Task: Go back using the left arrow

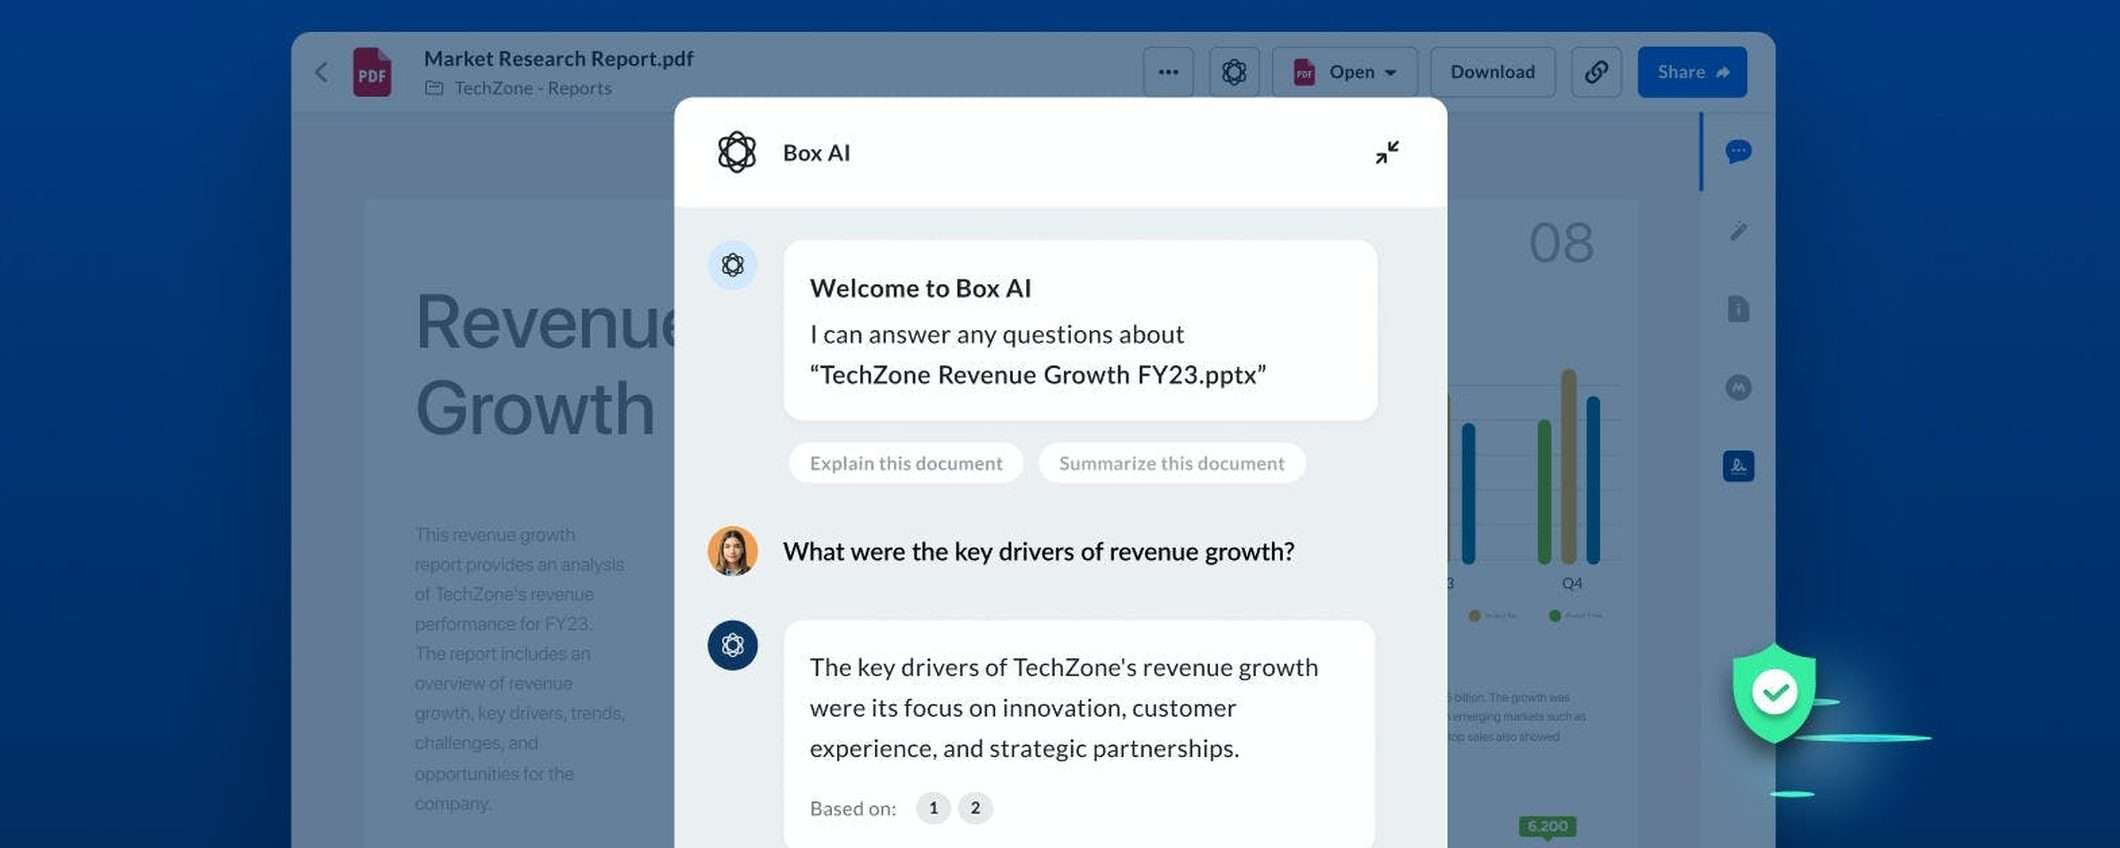Action: 321,72
